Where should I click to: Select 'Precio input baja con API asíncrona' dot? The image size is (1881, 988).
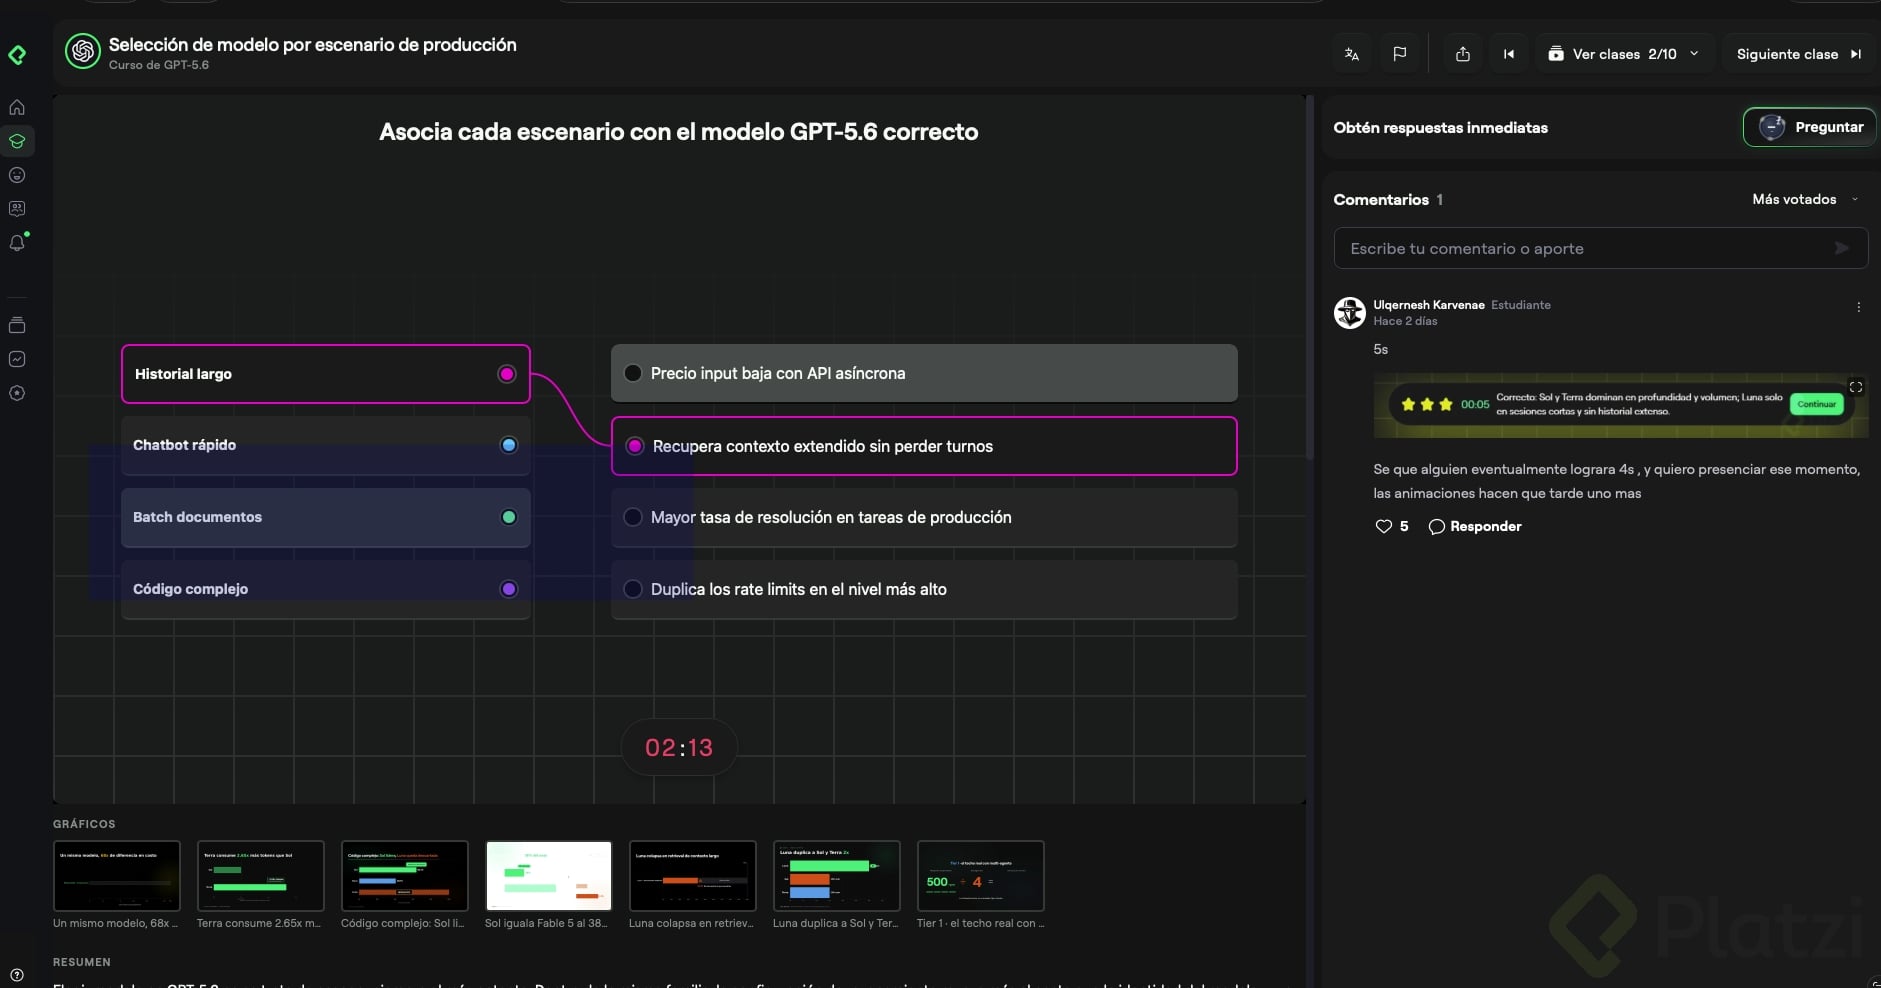click(x=633, y=373)
